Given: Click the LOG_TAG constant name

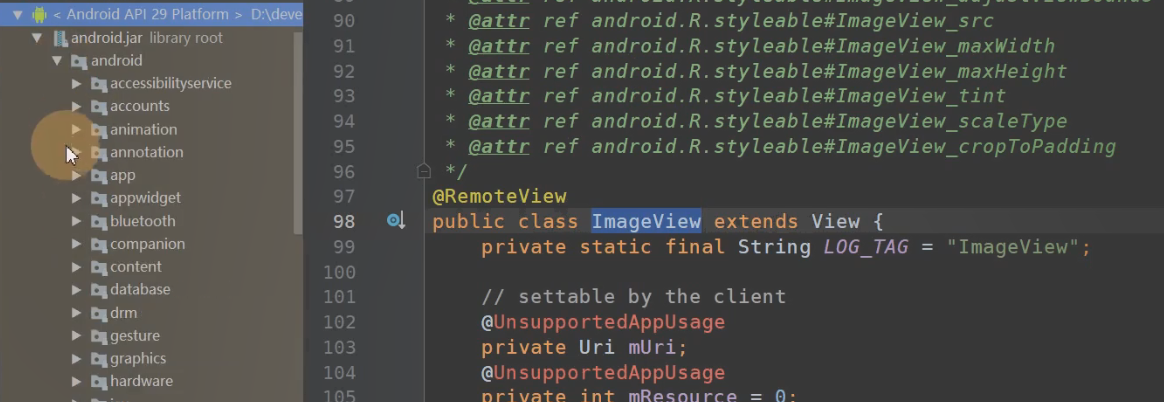Looking at the screenshot, I should point(866,247).
